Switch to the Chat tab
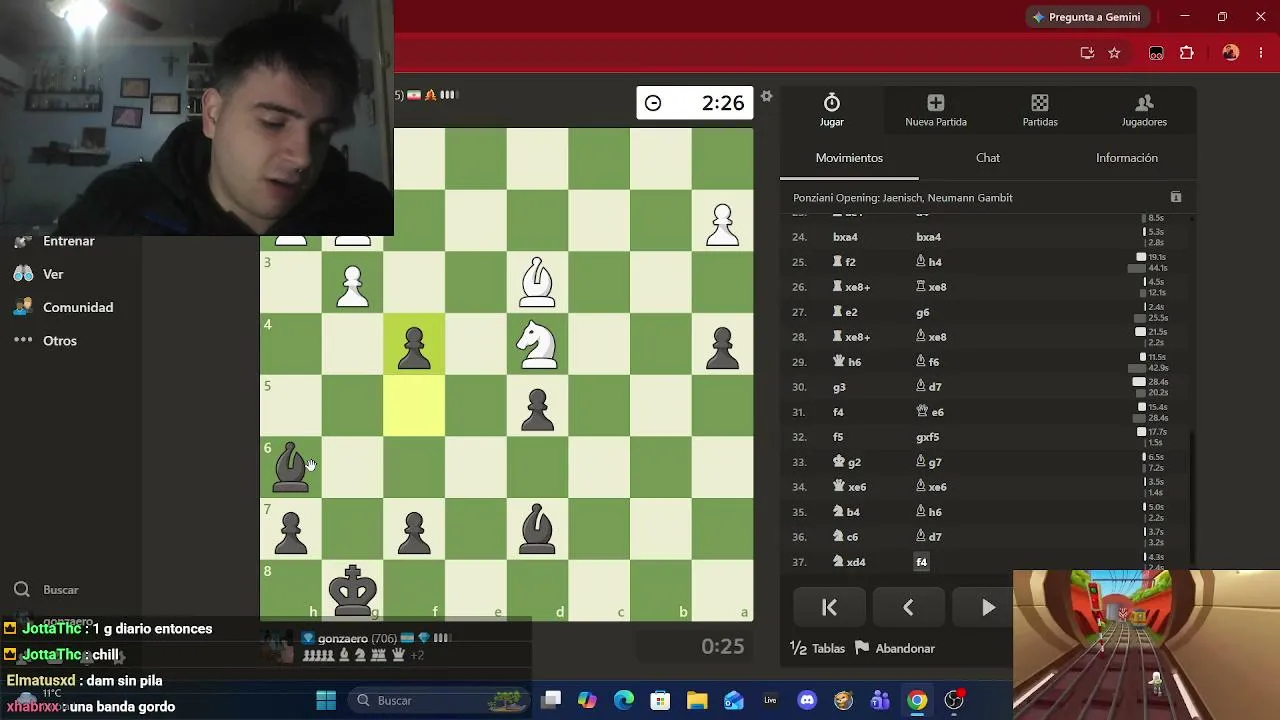 click(988, 158)
